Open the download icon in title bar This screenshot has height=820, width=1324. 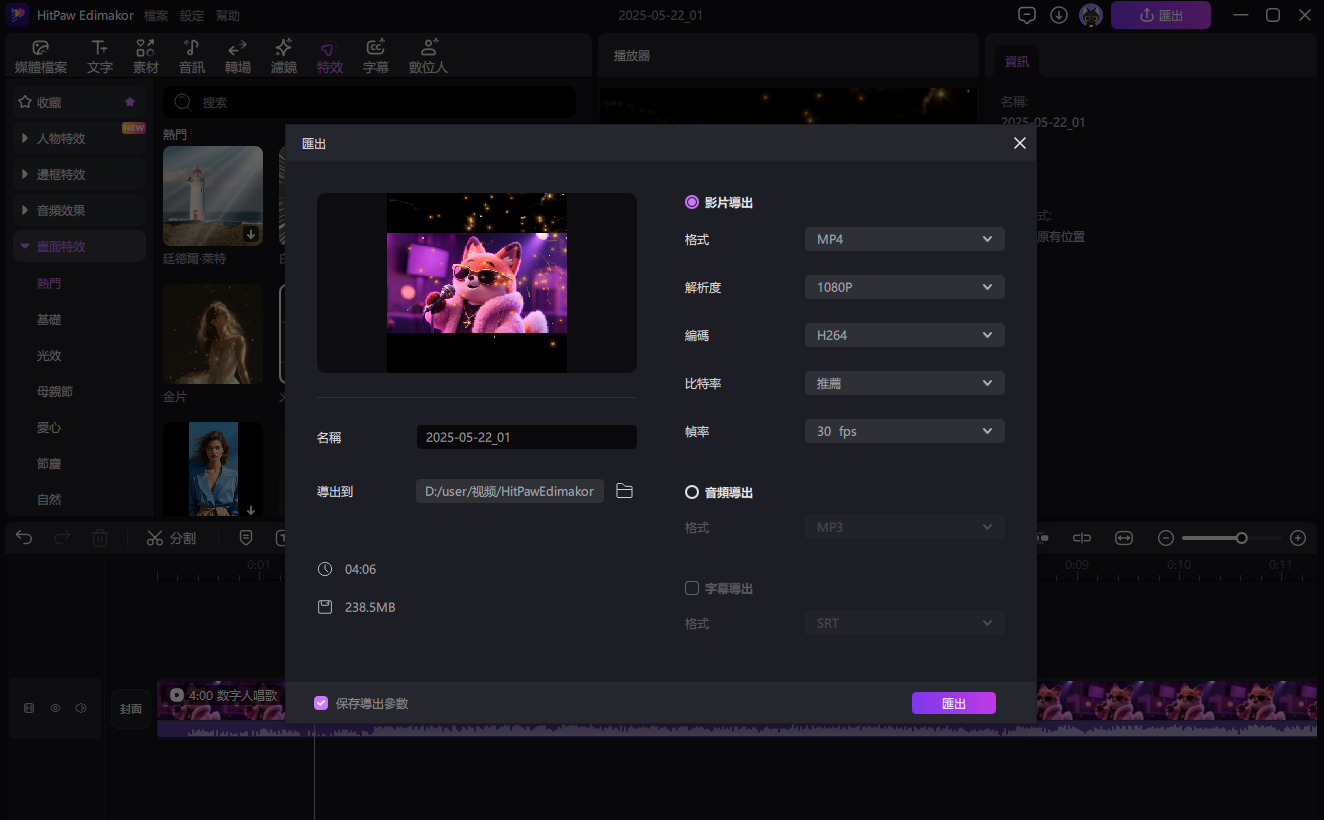click(1058, 15)
